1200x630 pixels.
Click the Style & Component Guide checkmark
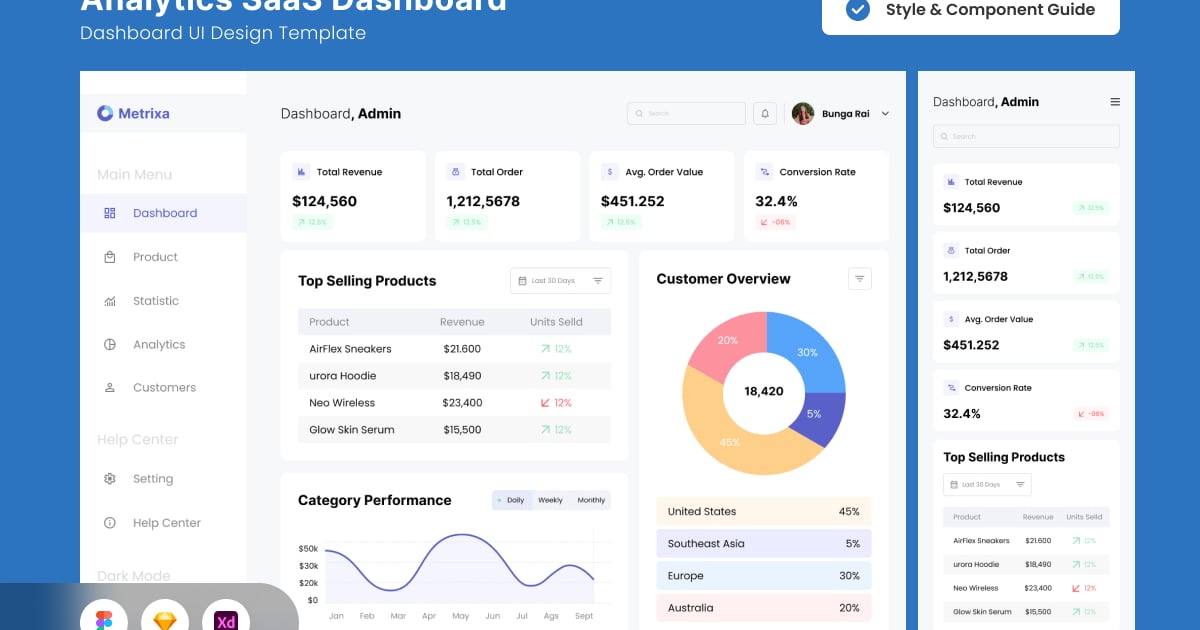[857, 10]
